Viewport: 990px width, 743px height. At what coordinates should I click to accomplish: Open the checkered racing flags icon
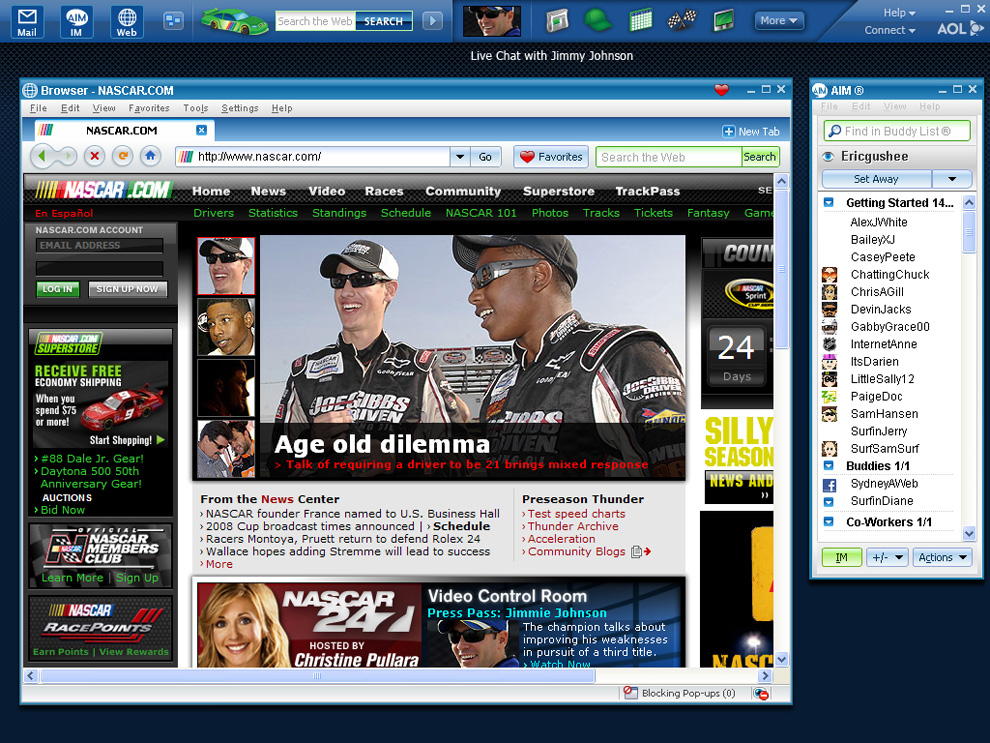[x=682, y=20]
